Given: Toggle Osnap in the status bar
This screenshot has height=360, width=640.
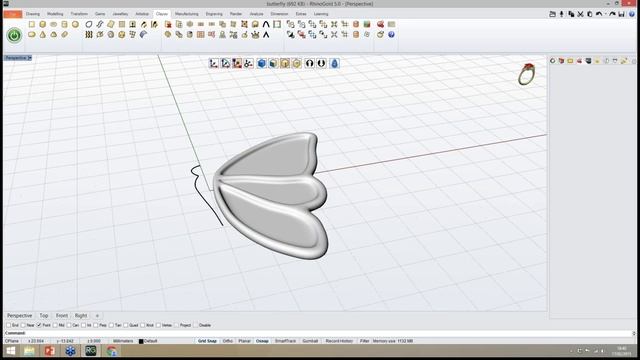Looking at the screenshot, I should (262, 341).
